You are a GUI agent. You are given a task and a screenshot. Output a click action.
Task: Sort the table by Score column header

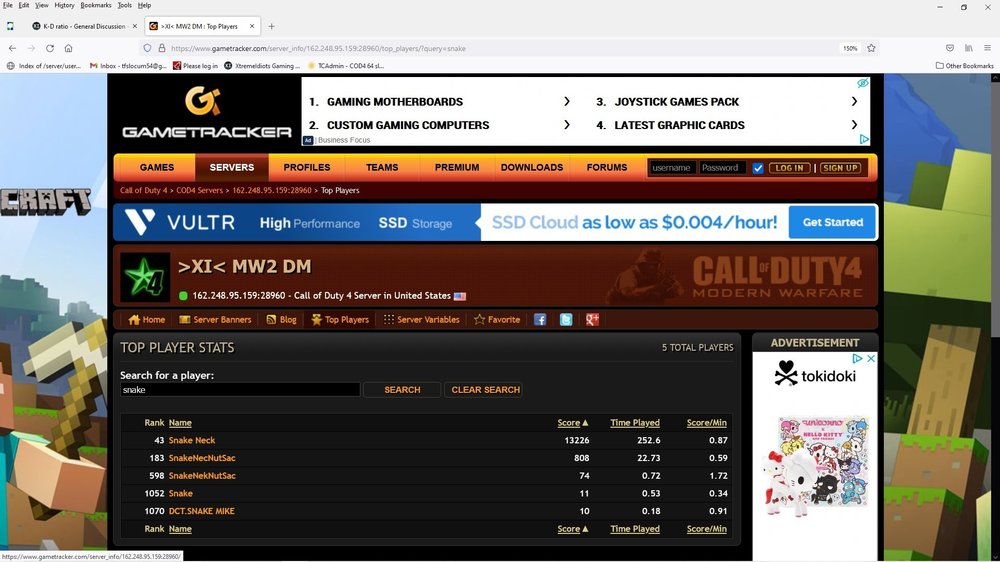pyautogui.click(x=568, y=423)
